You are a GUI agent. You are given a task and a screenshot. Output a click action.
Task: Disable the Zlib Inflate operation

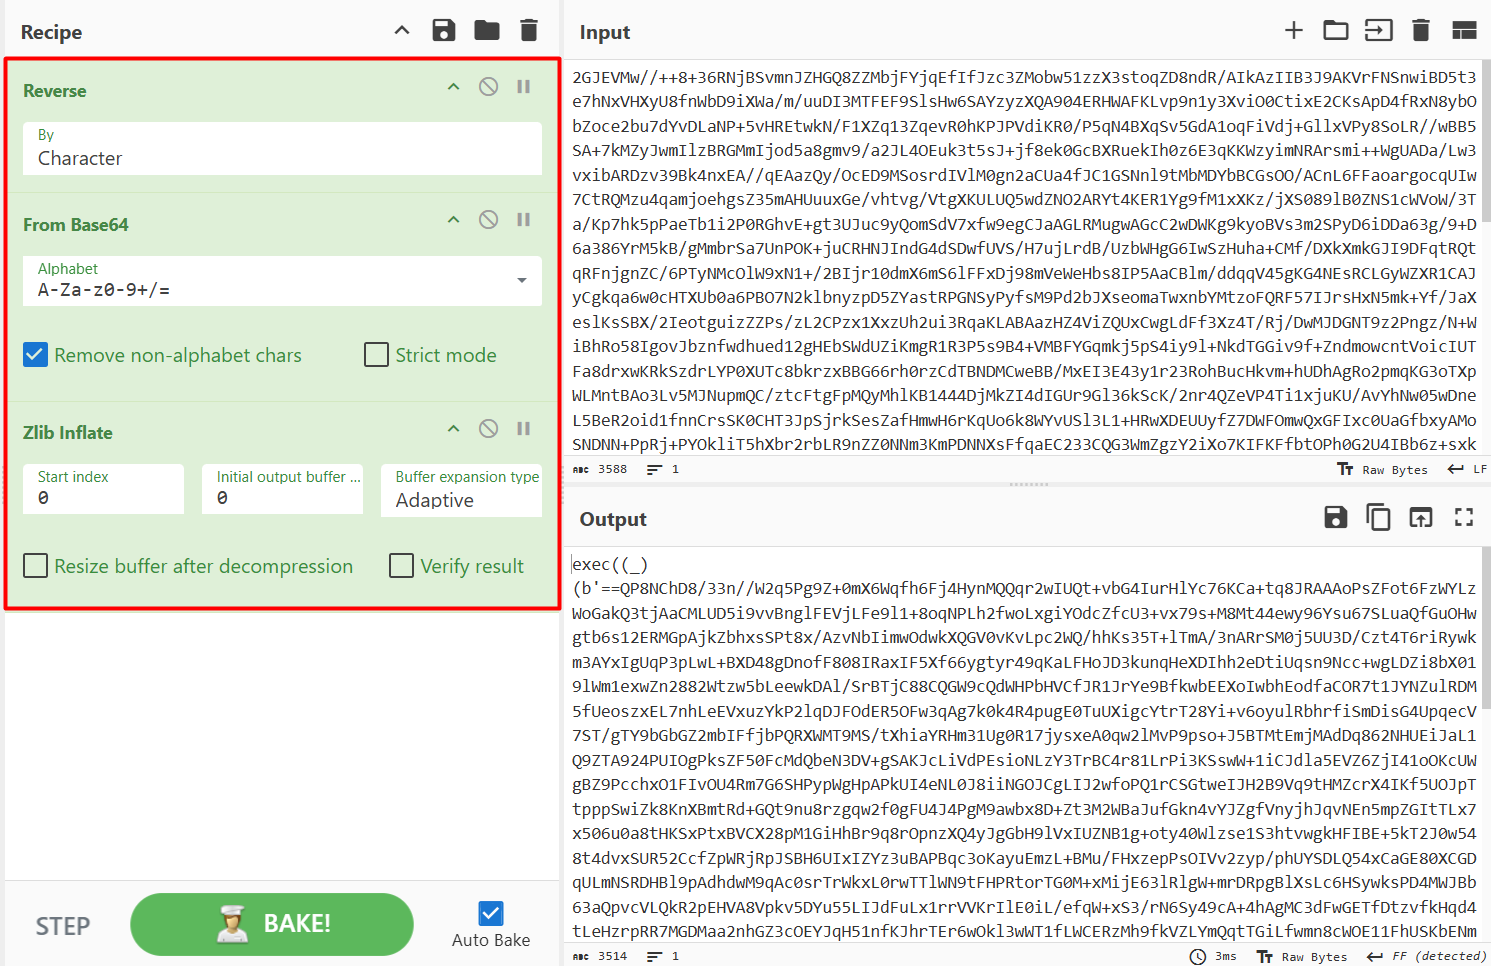488,429
